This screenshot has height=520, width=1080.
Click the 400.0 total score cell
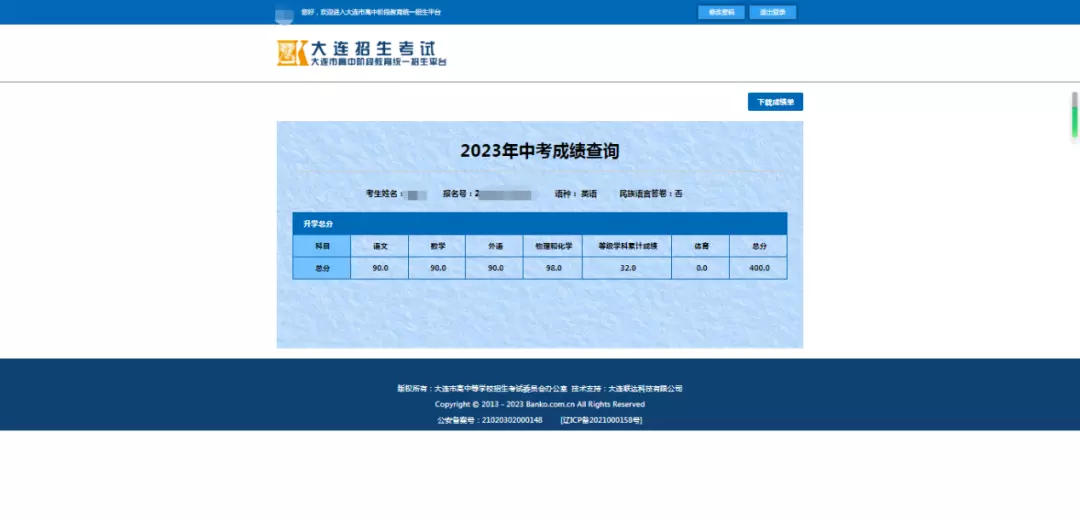pyautogui.click(x=758, y=268)
